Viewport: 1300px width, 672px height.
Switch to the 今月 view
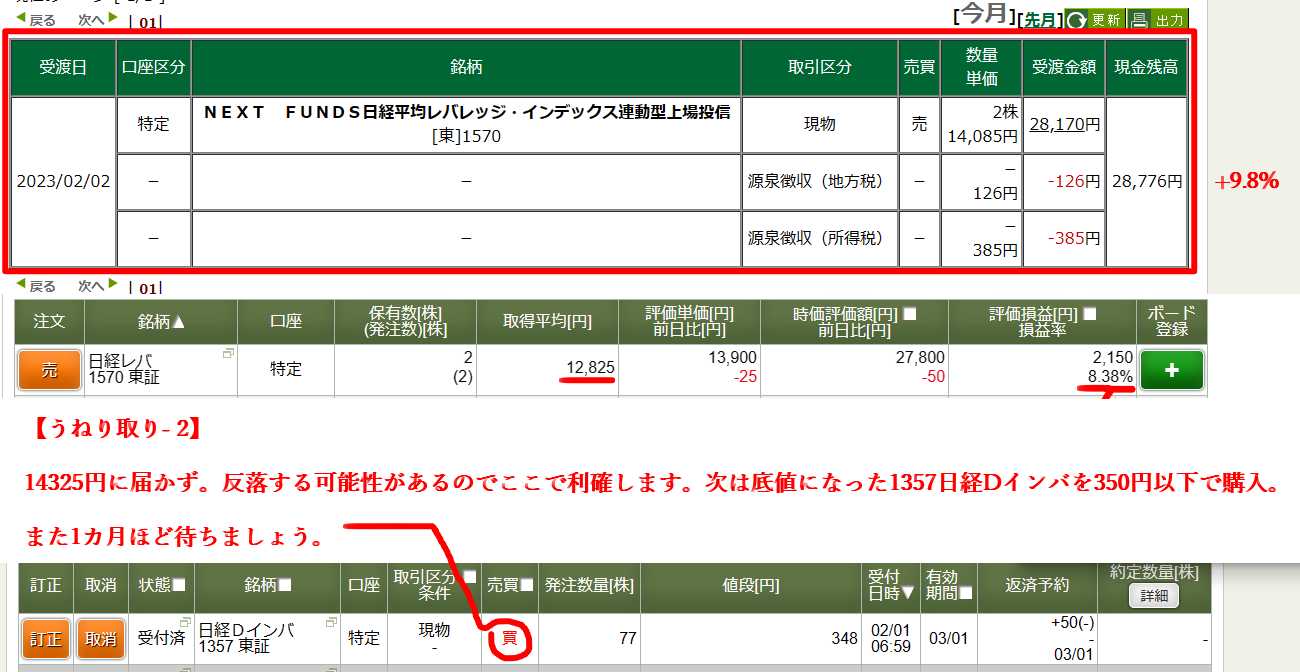coord(983,13)
